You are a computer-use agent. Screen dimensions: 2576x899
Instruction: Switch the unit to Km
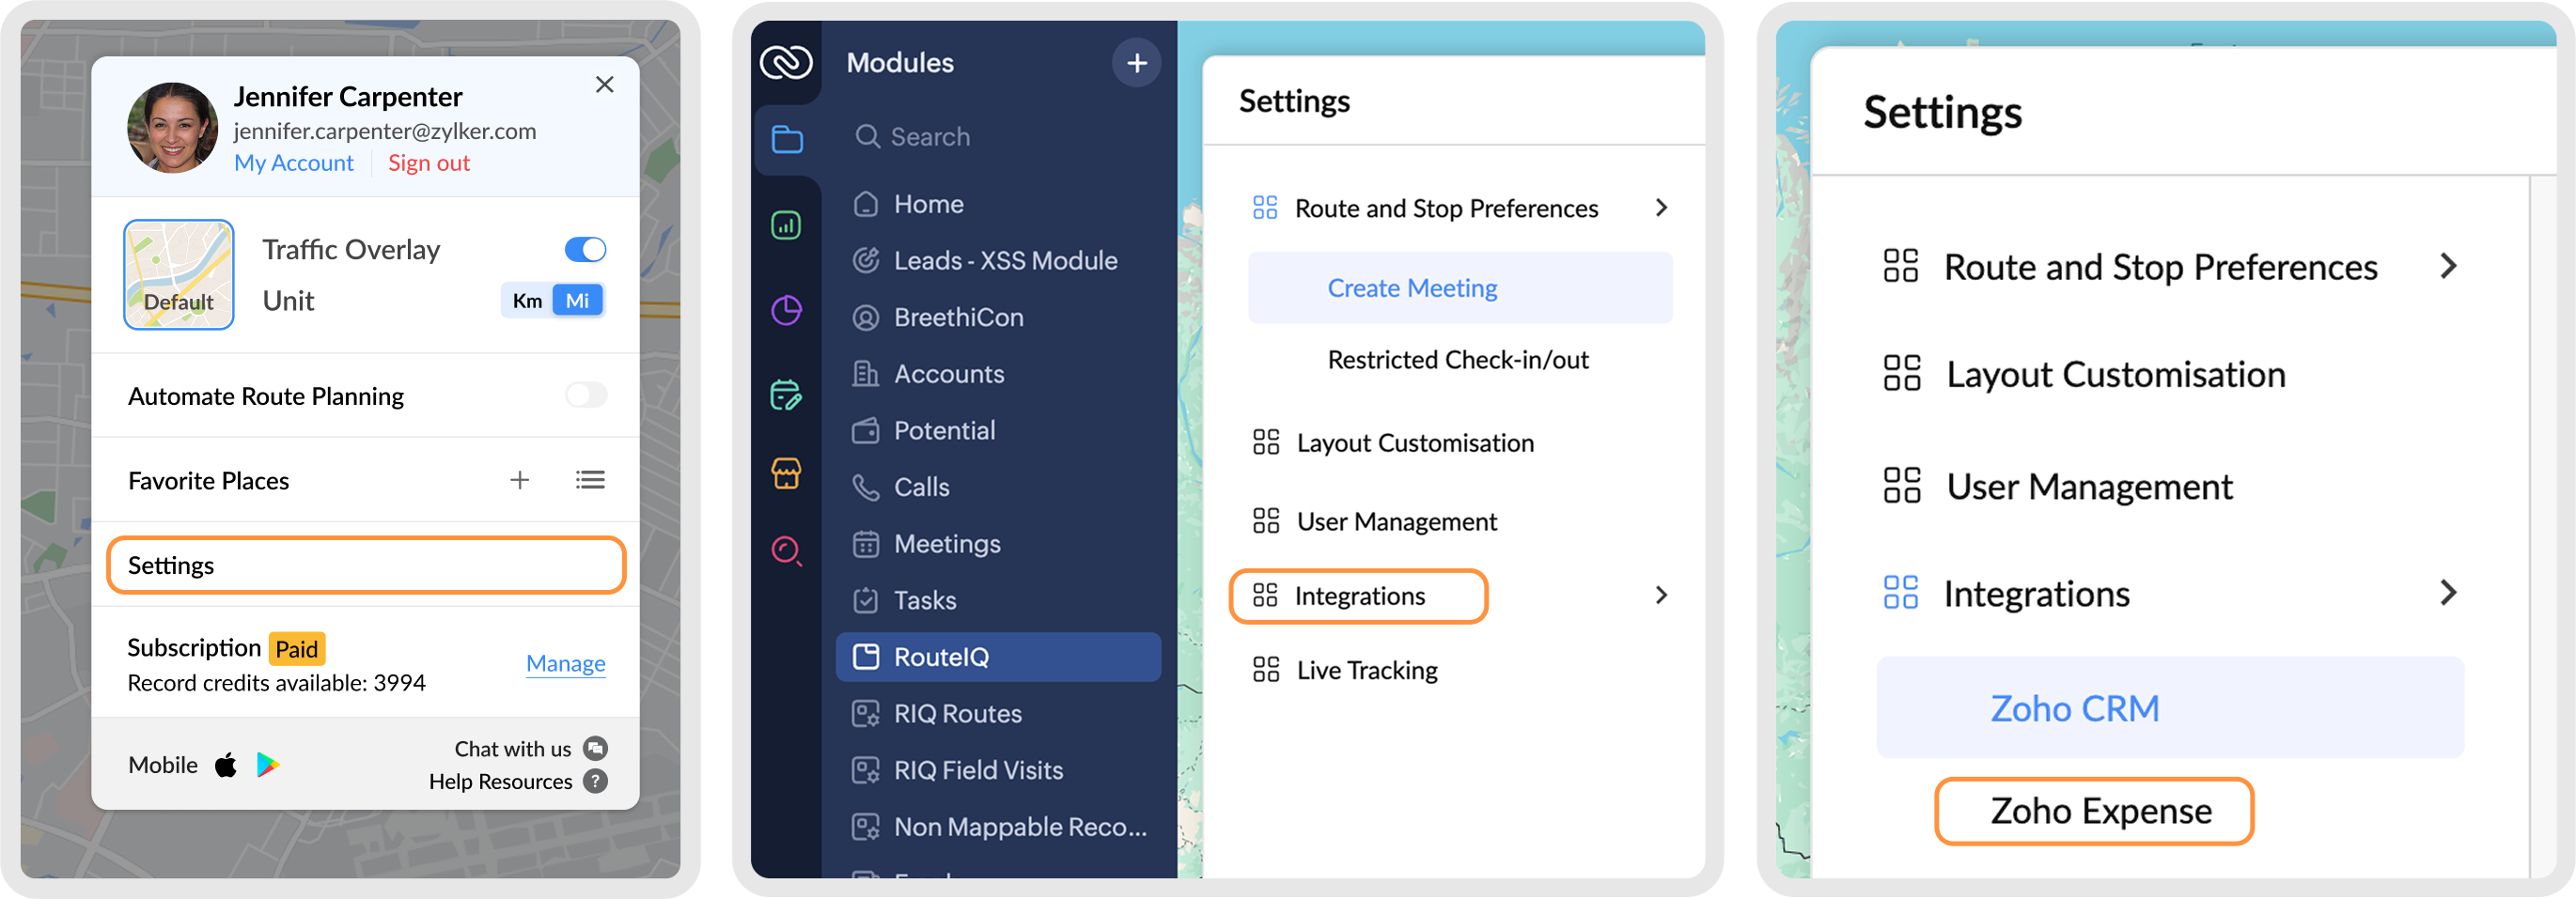pos(527,301)
